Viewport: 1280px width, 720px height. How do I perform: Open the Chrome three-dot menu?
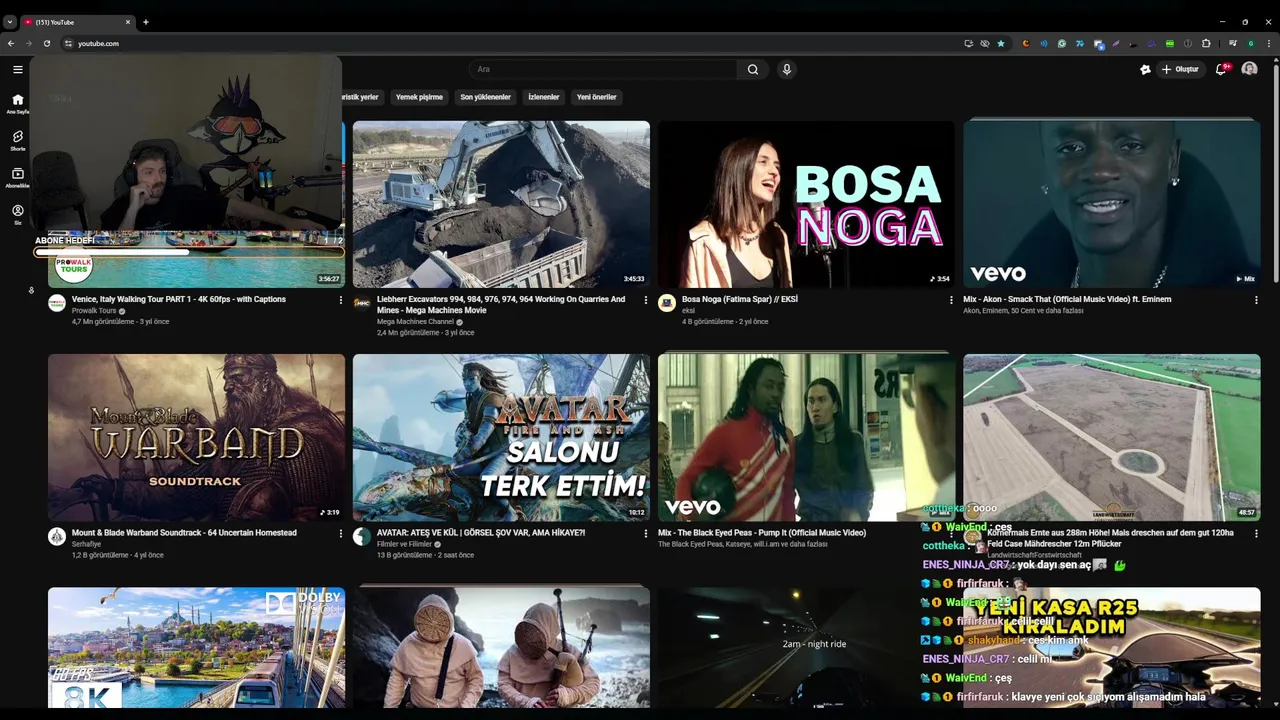1269,43
